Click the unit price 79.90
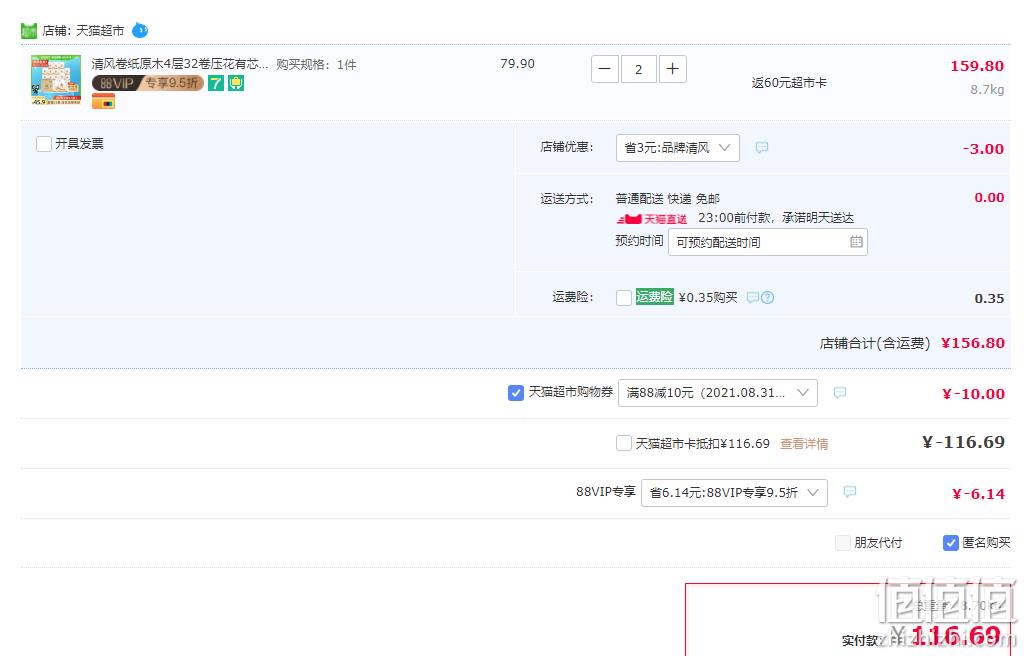 518,63
